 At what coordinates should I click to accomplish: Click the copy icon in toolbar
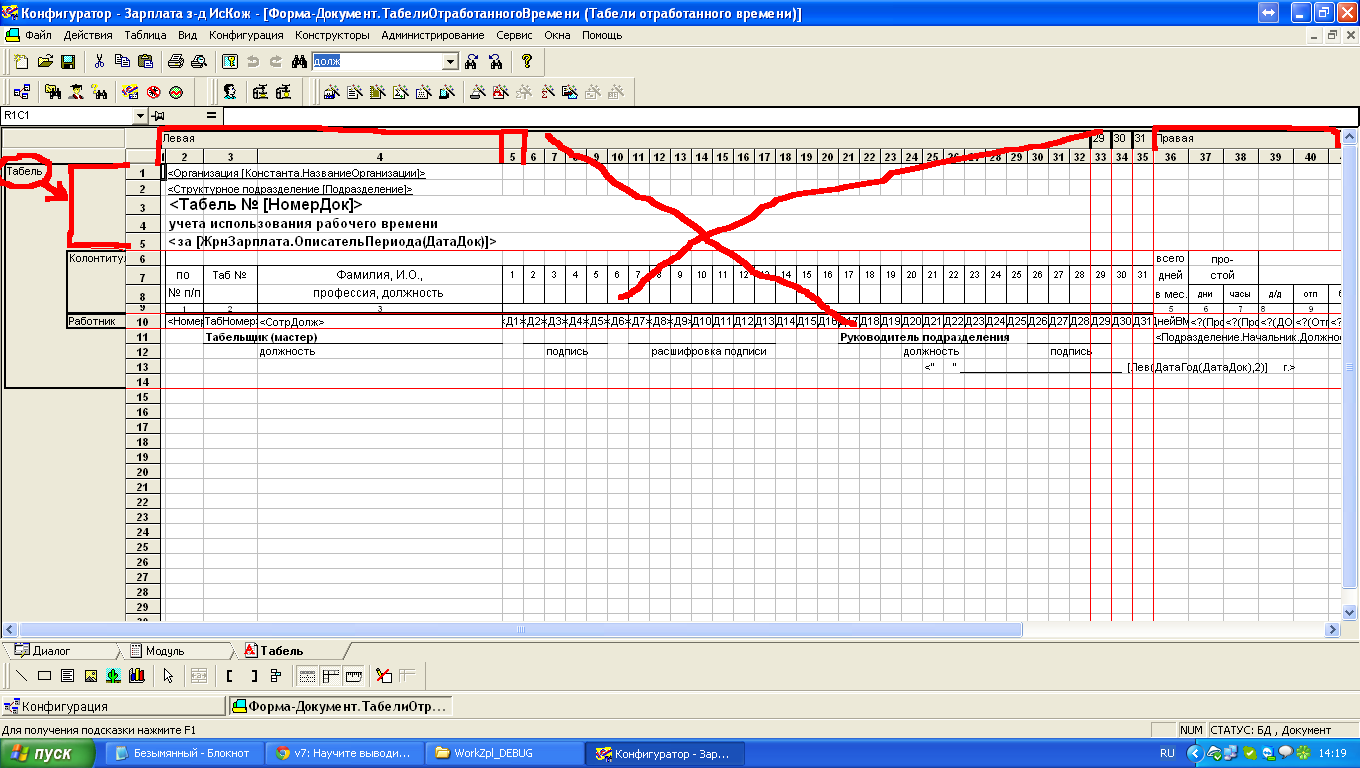pyautogui.click(x=122, y=61)
